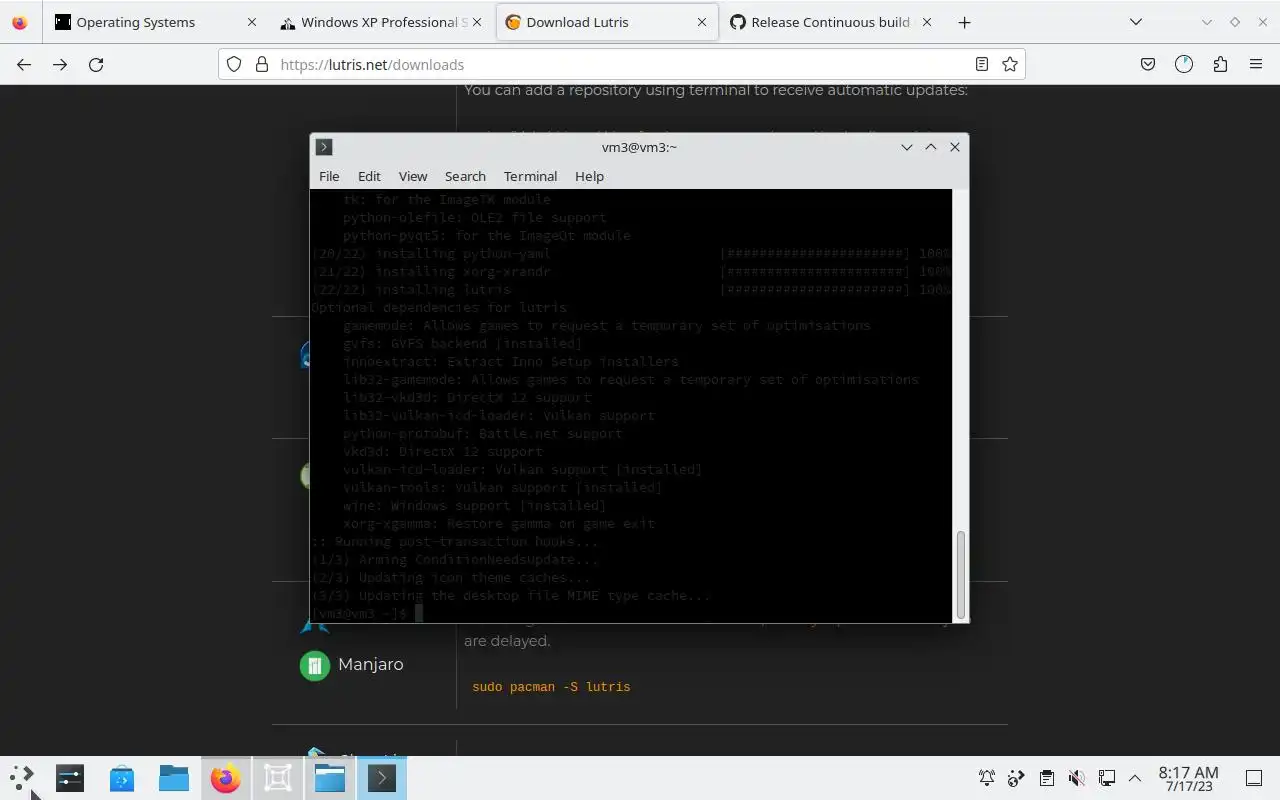
Task: Open terminal Edit menu
Action: tap(369, 176)
